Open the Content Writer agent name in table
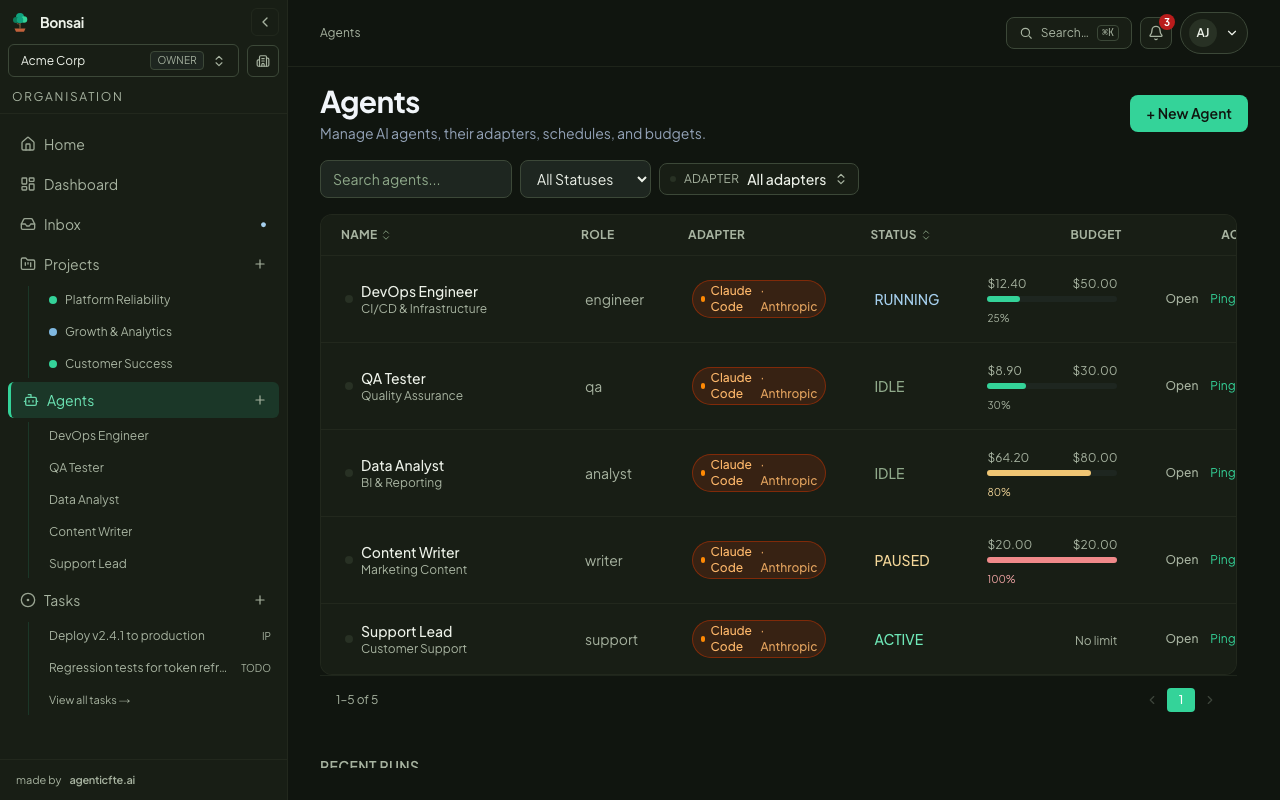Image resolution: width=1280 pixels, height=800 pixels. click(410, 553)
